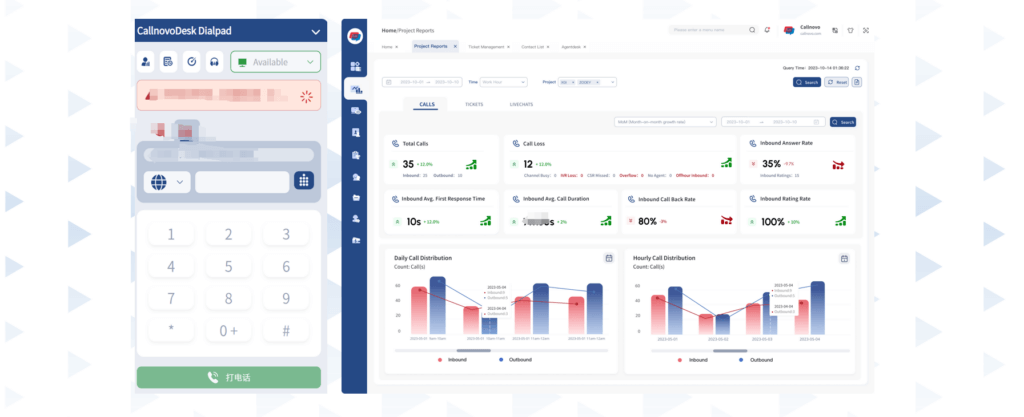Click the green 打电话 call button
The height and width of the screenshot is (417, 1024).
[229, 377]
